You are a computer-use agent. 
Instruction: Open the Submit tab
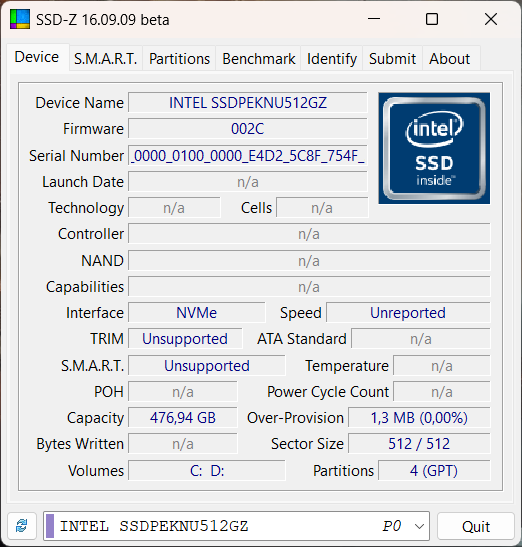click(393, 59)
